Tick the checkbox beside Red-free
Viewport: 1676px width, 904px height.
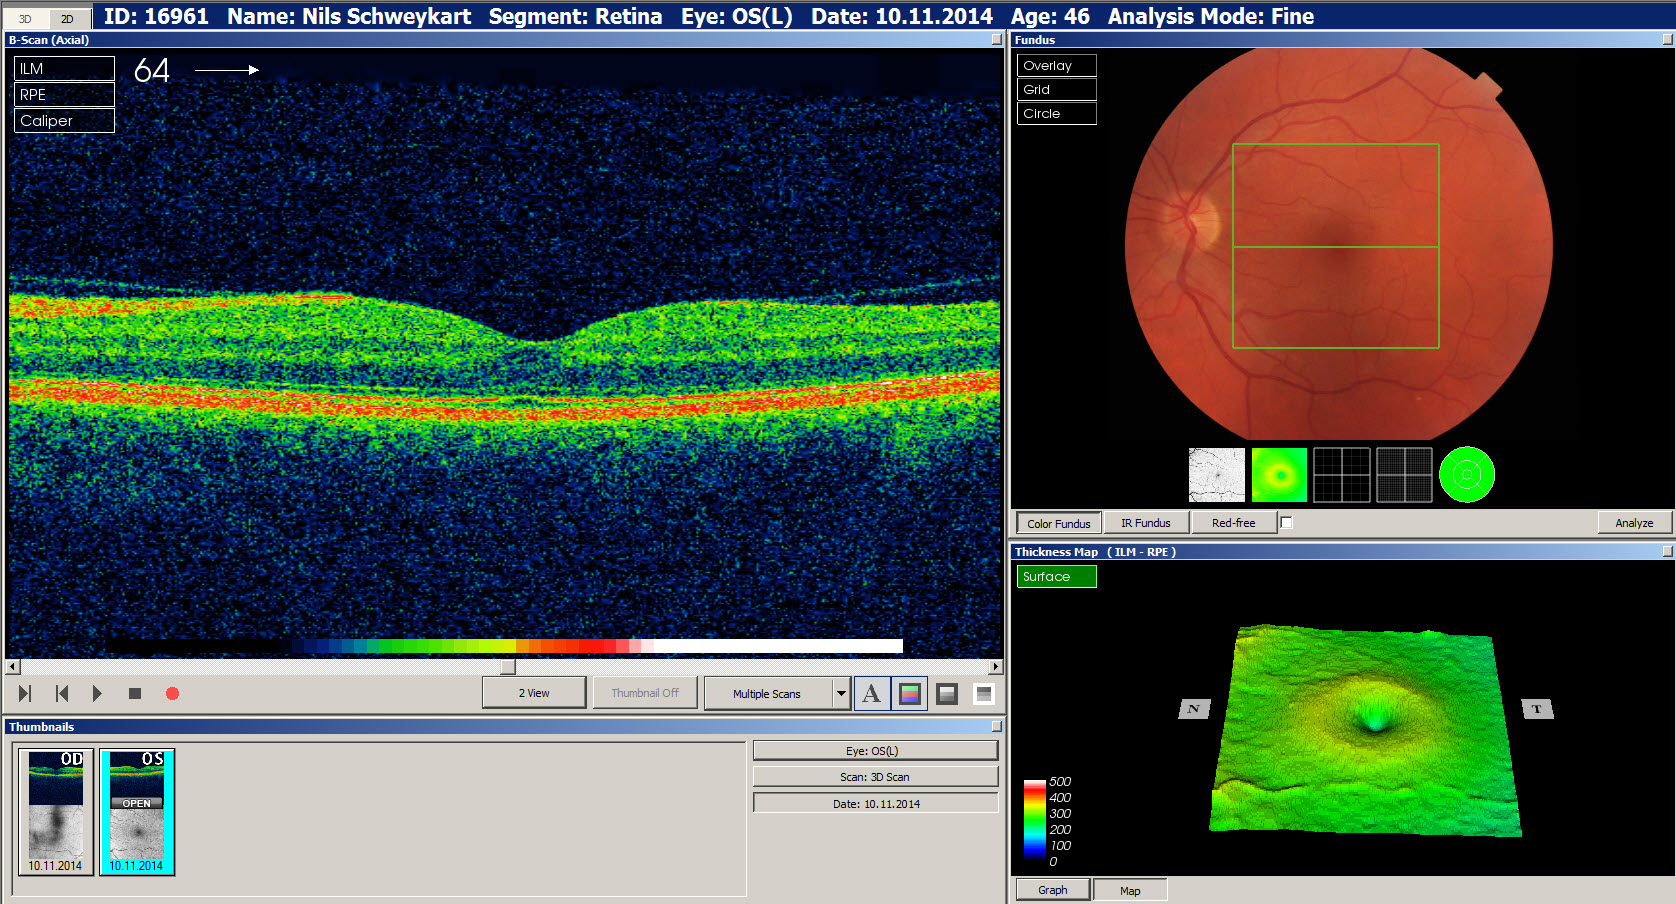(1286, 522)
